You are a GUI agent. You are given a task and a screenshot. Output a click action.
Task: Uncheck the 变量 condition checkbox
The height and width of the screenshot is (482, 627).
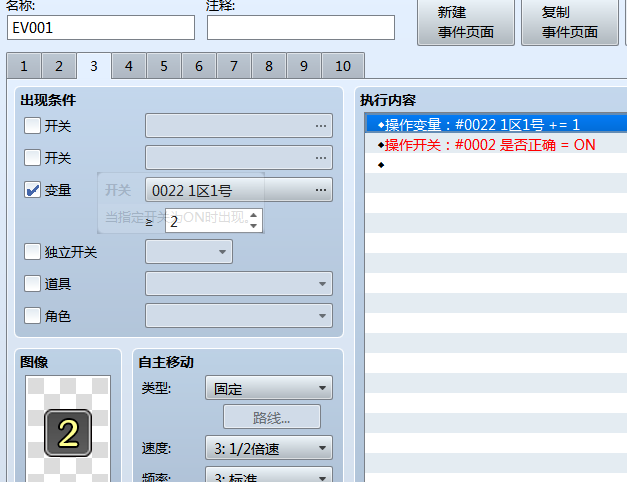[x=32, y=190]
